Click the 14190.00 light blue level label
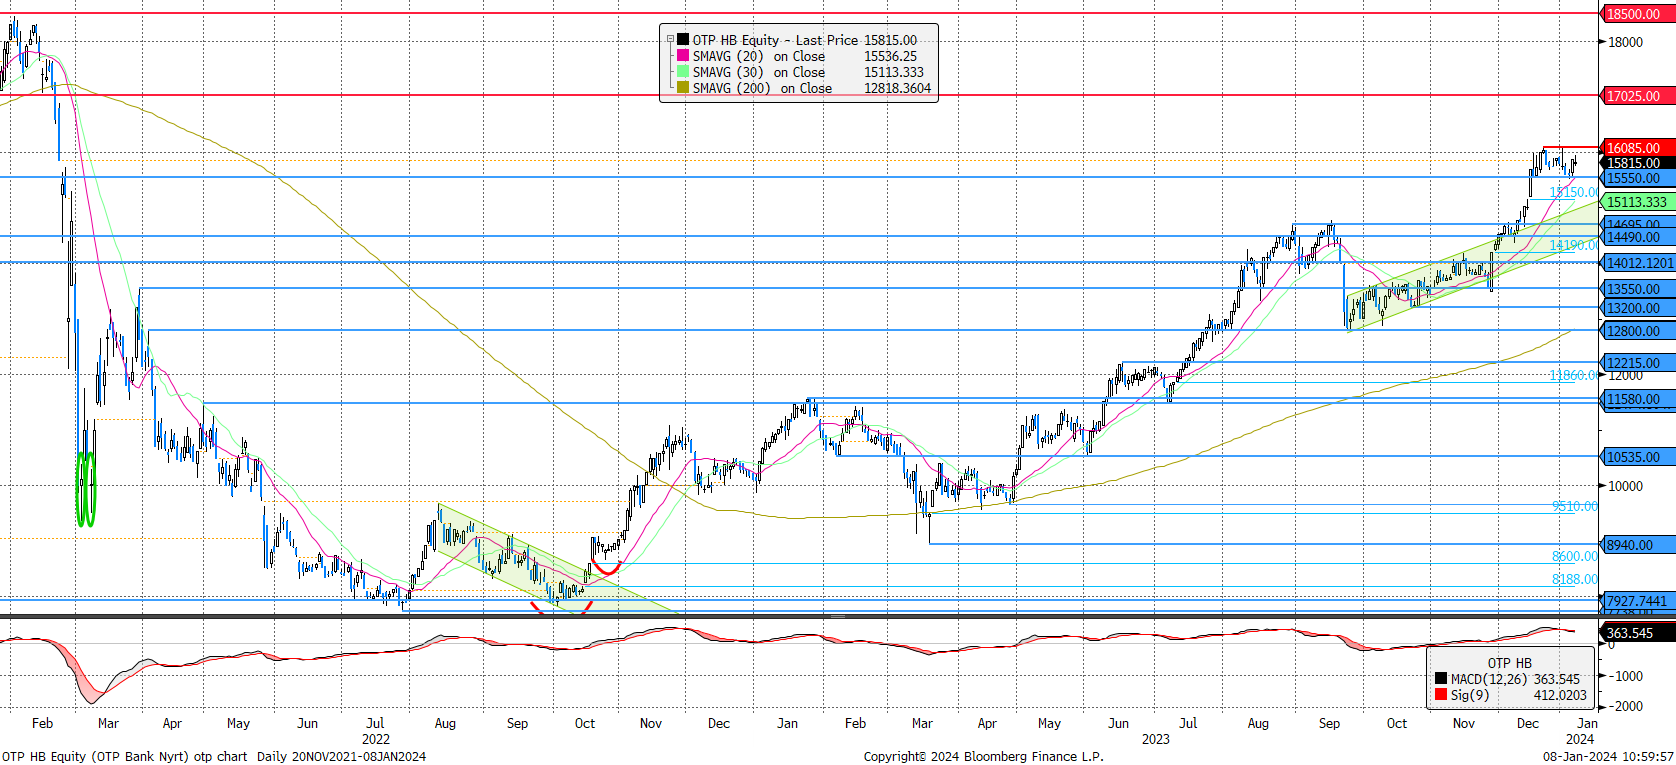1676x765 pixels. pos(1574,245)
